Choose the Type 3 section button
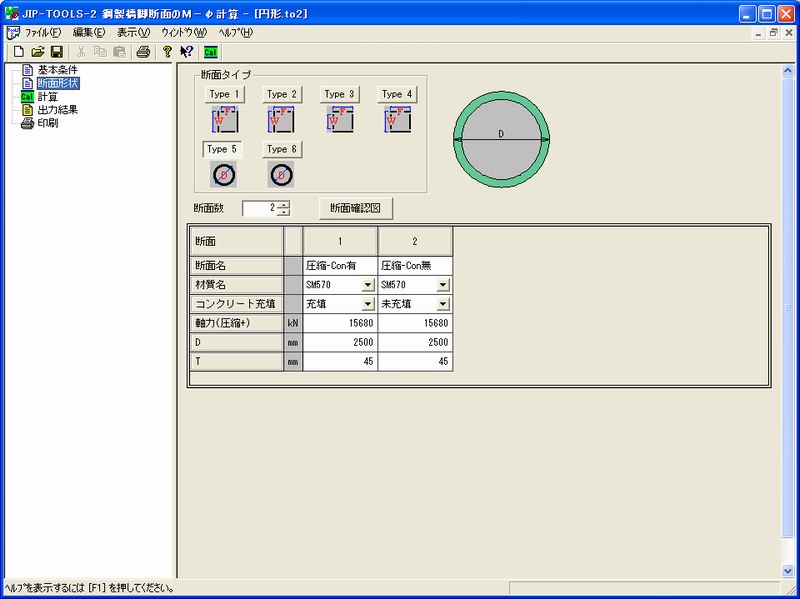The width and height of the screenshot is (800, 599). pyautogui.click(x=340, y=94)
